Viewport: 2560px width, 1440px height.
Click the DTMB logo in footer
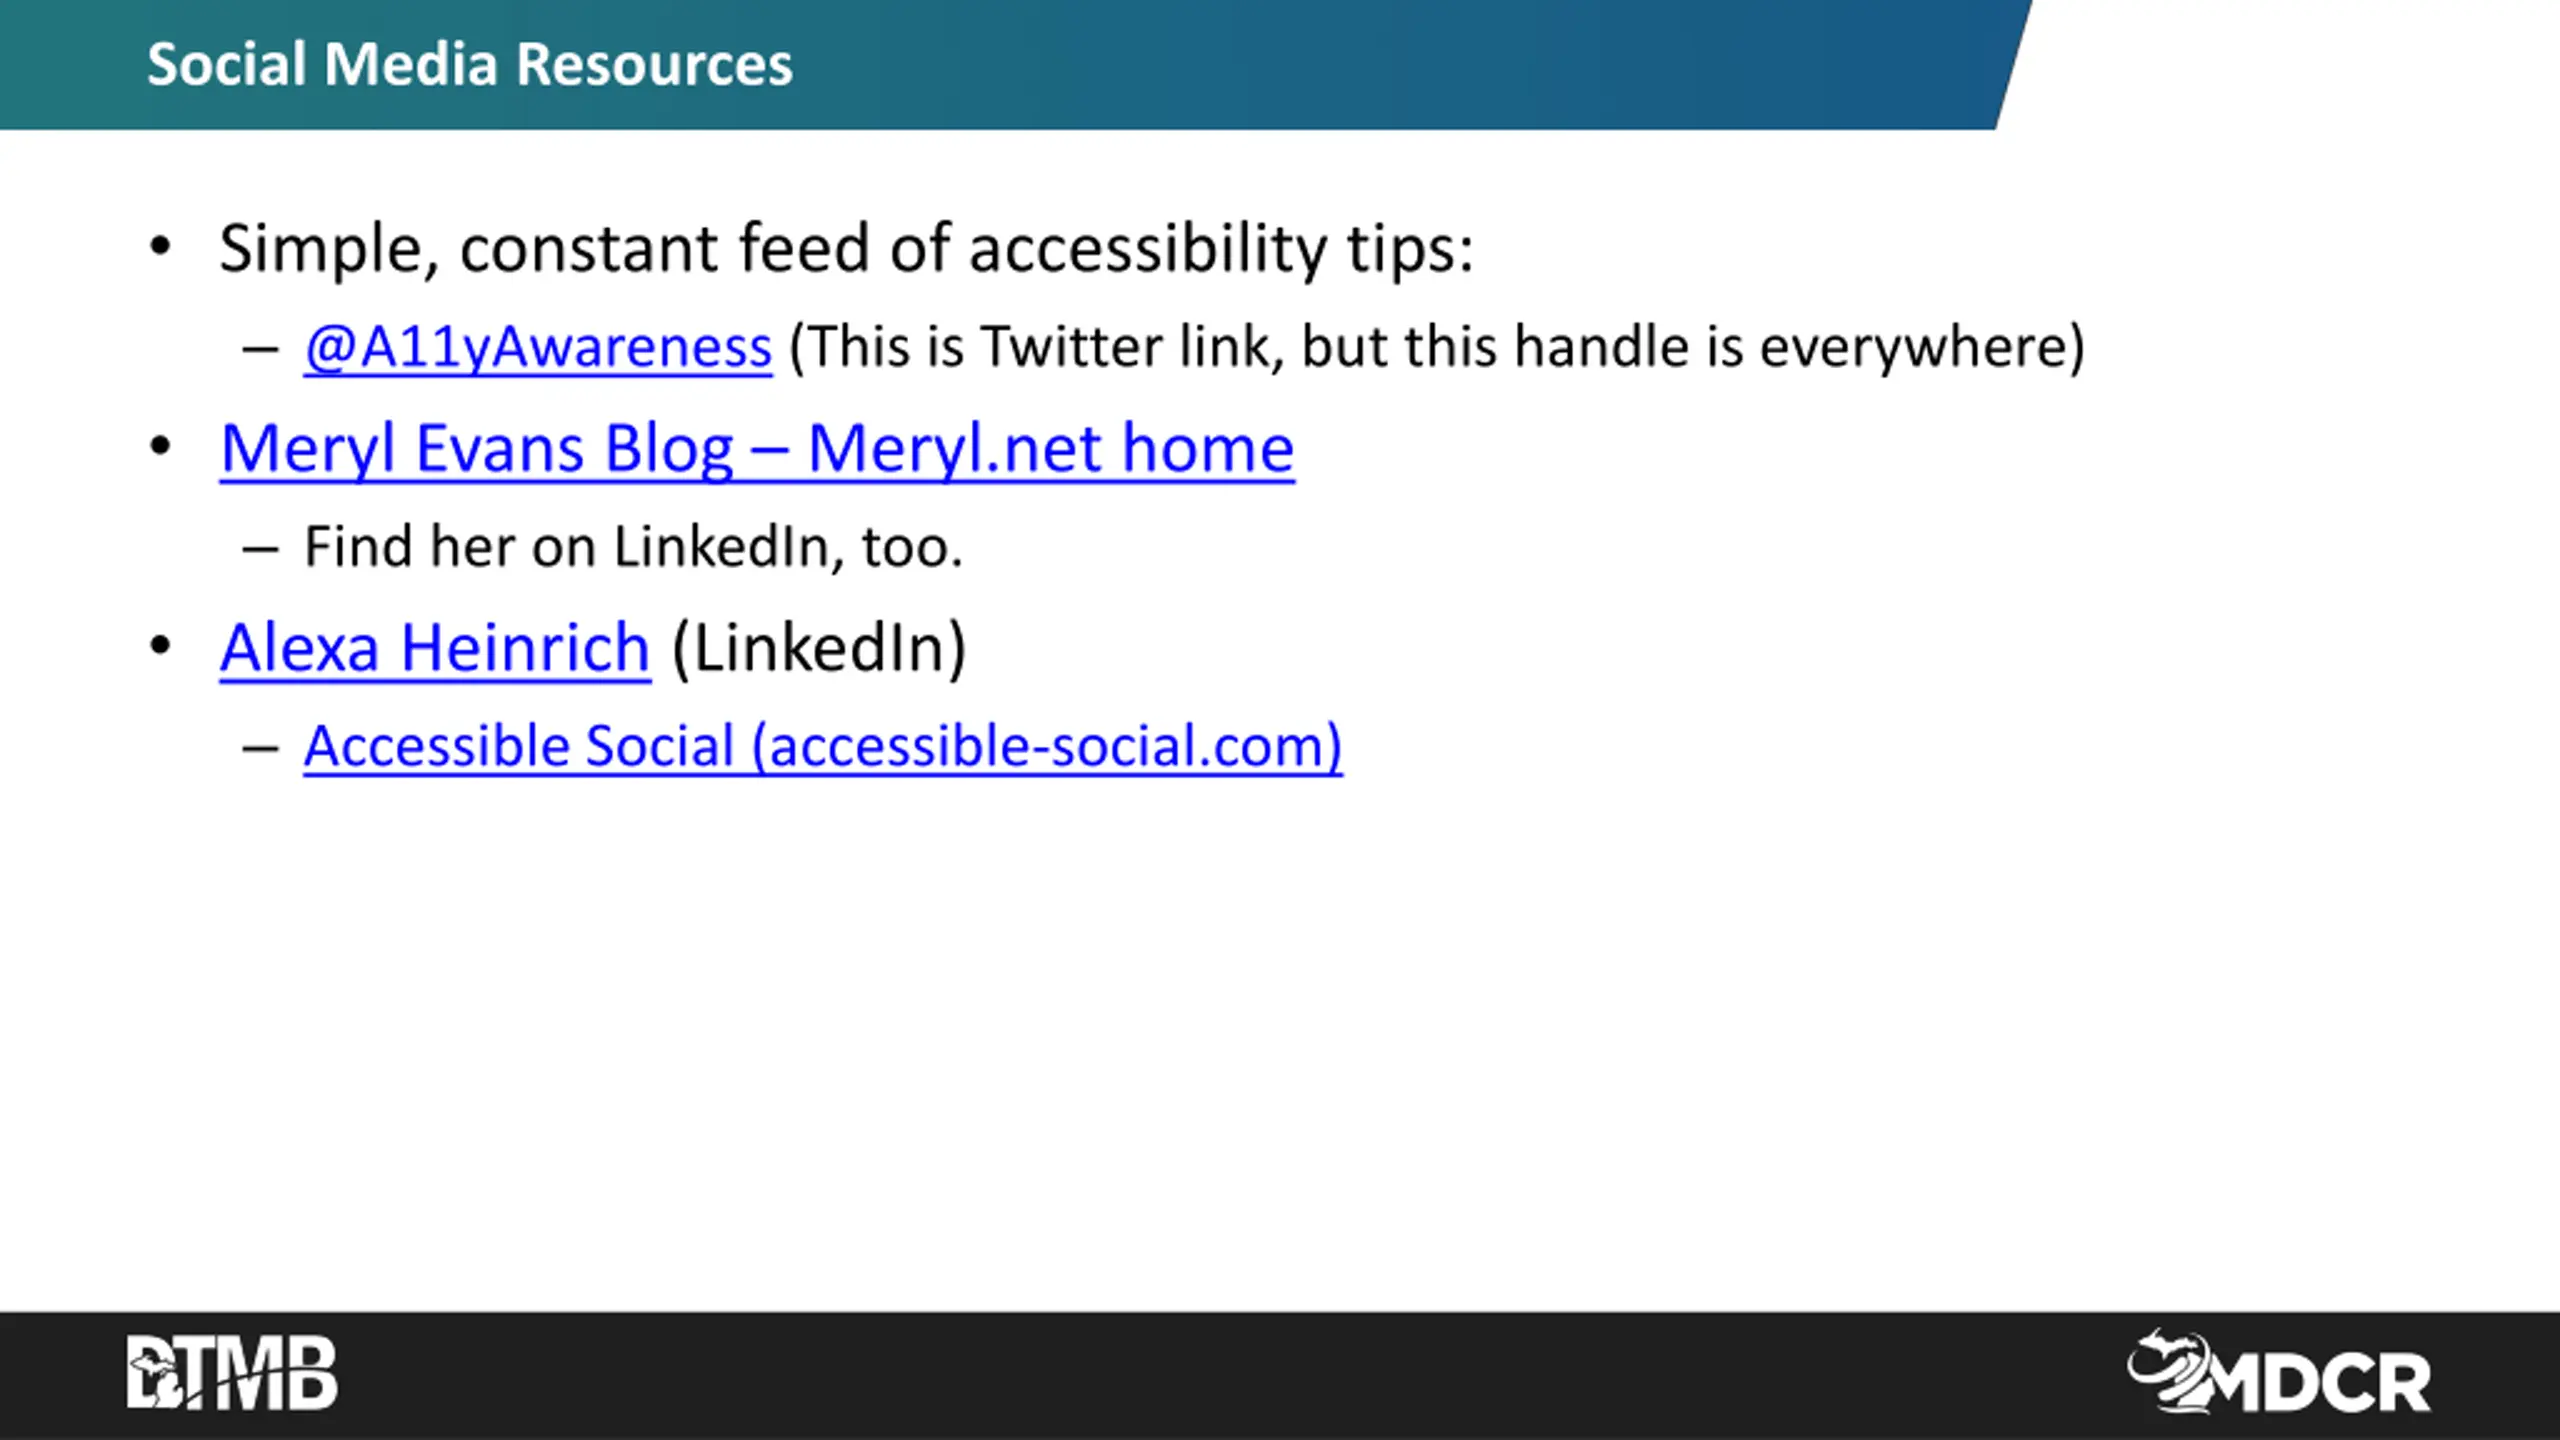232,1373
